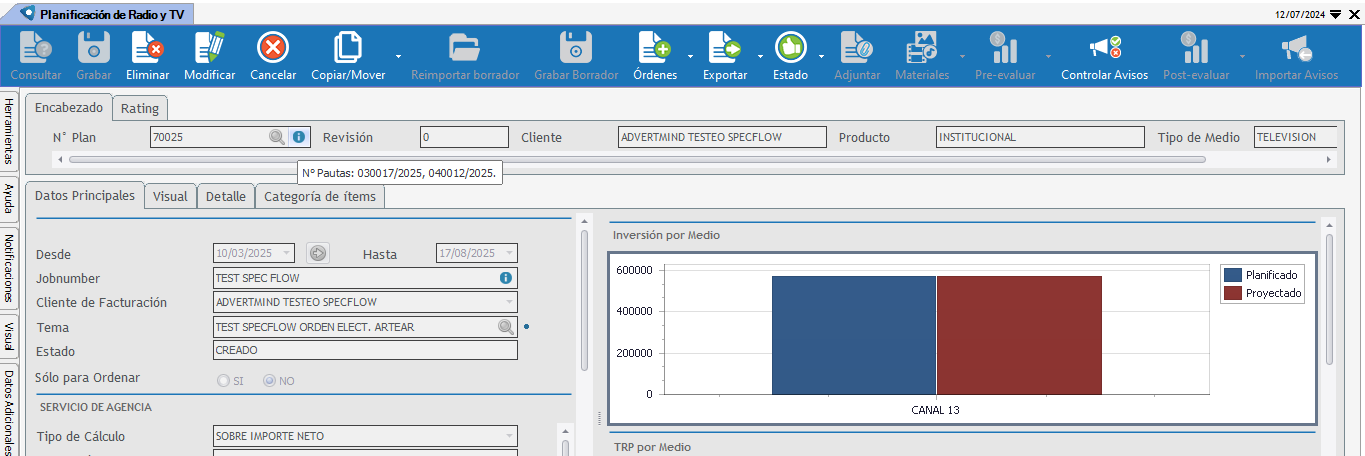Click Reimportar borrador folder icon
Image resolution: width=1365 pixels, height=456 pixels.
(x=465, y=47)
